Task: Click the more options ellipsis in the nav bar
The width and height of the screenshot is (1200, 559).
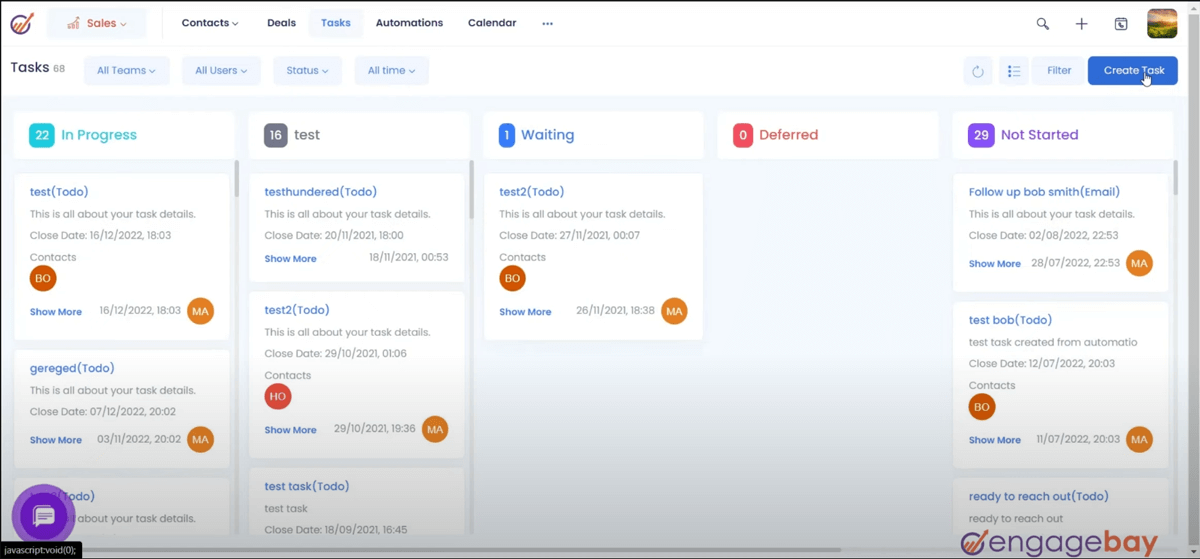Action: pyautogui.click(x=547, y=23)
